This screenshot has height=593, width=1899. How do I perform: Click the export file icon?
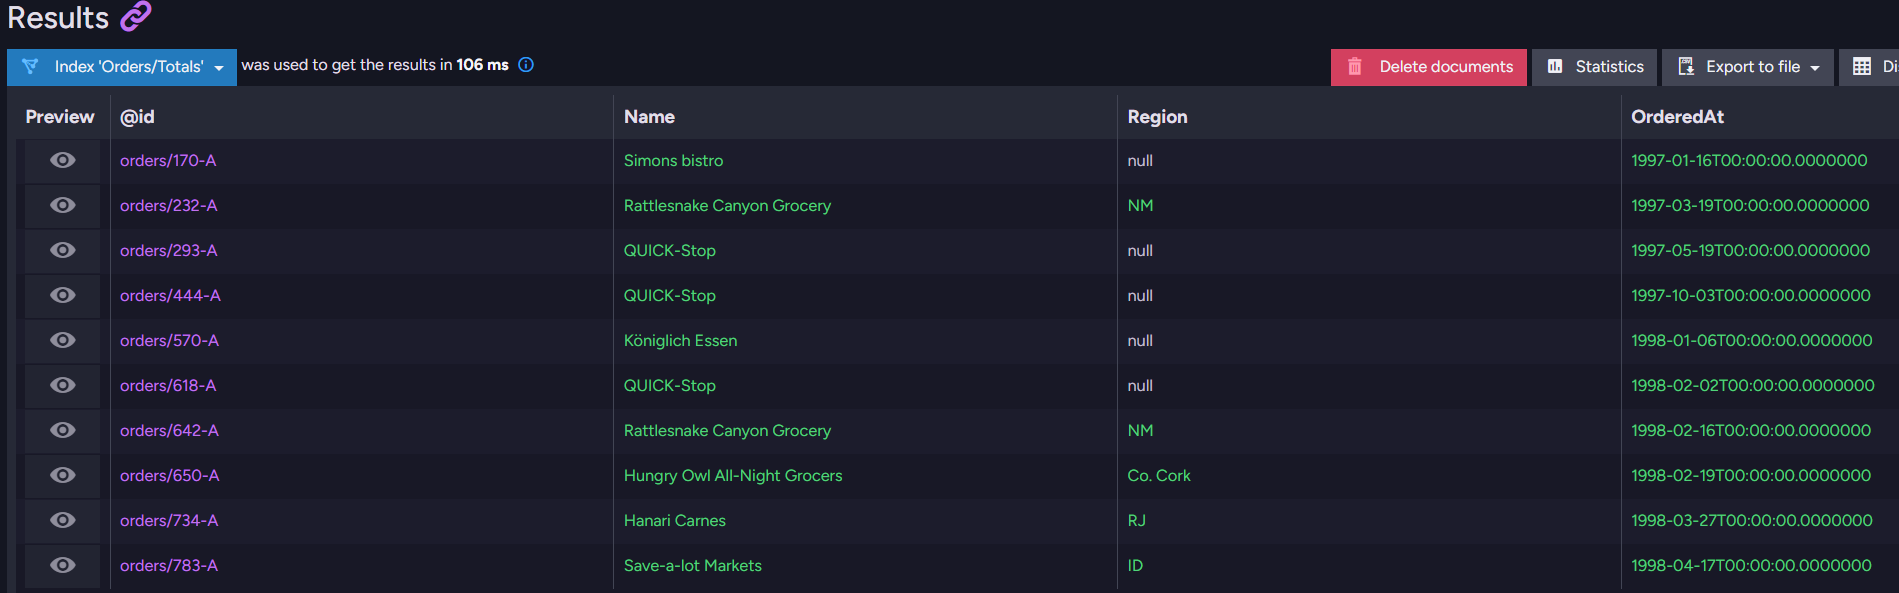pyautogui.click(x=1686, y=67)
